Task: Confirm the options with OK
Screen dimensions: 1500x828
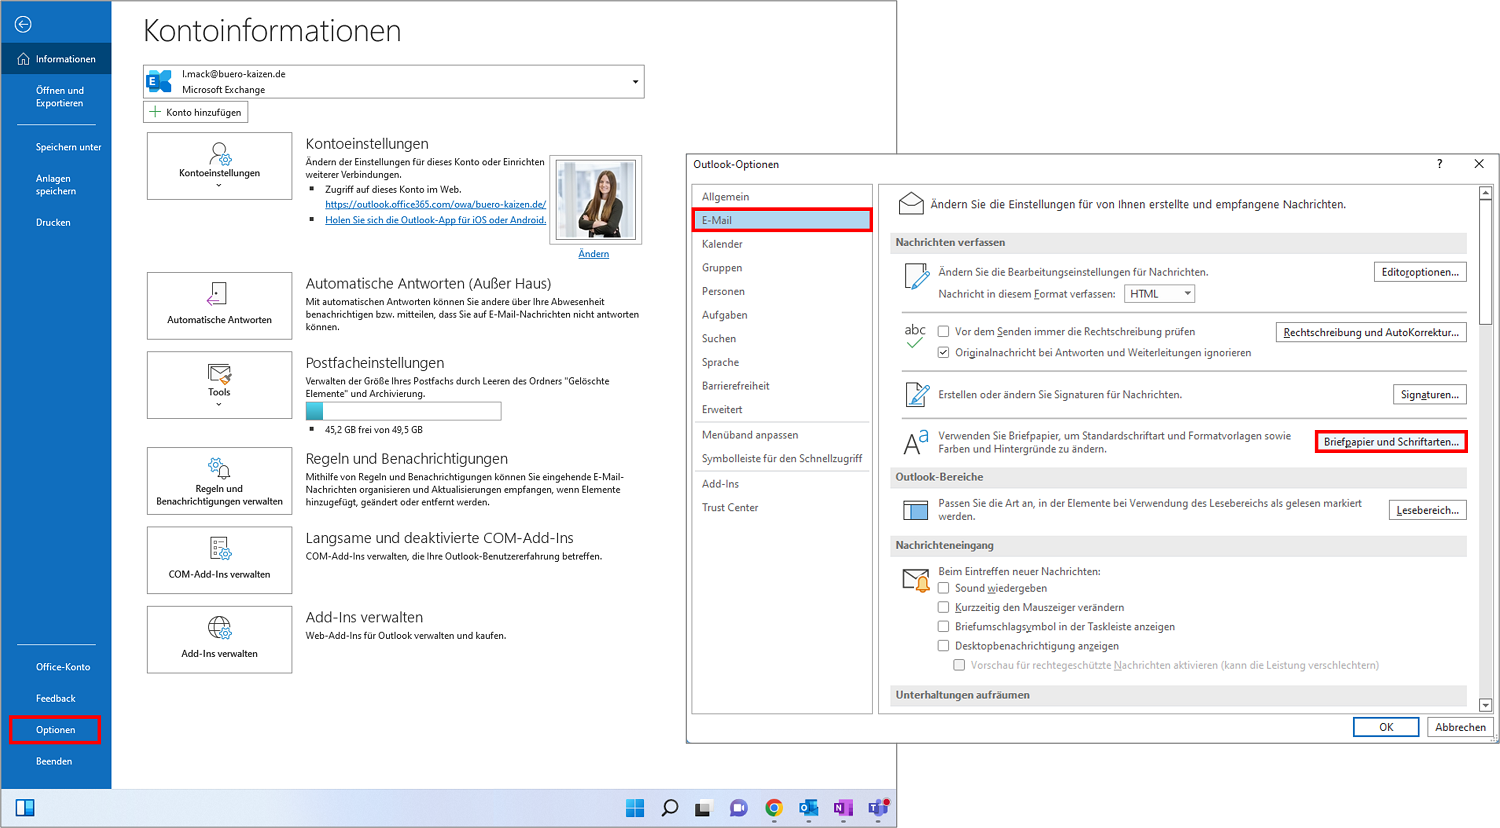Action: pyautogui.click(x=1386, y=727)
